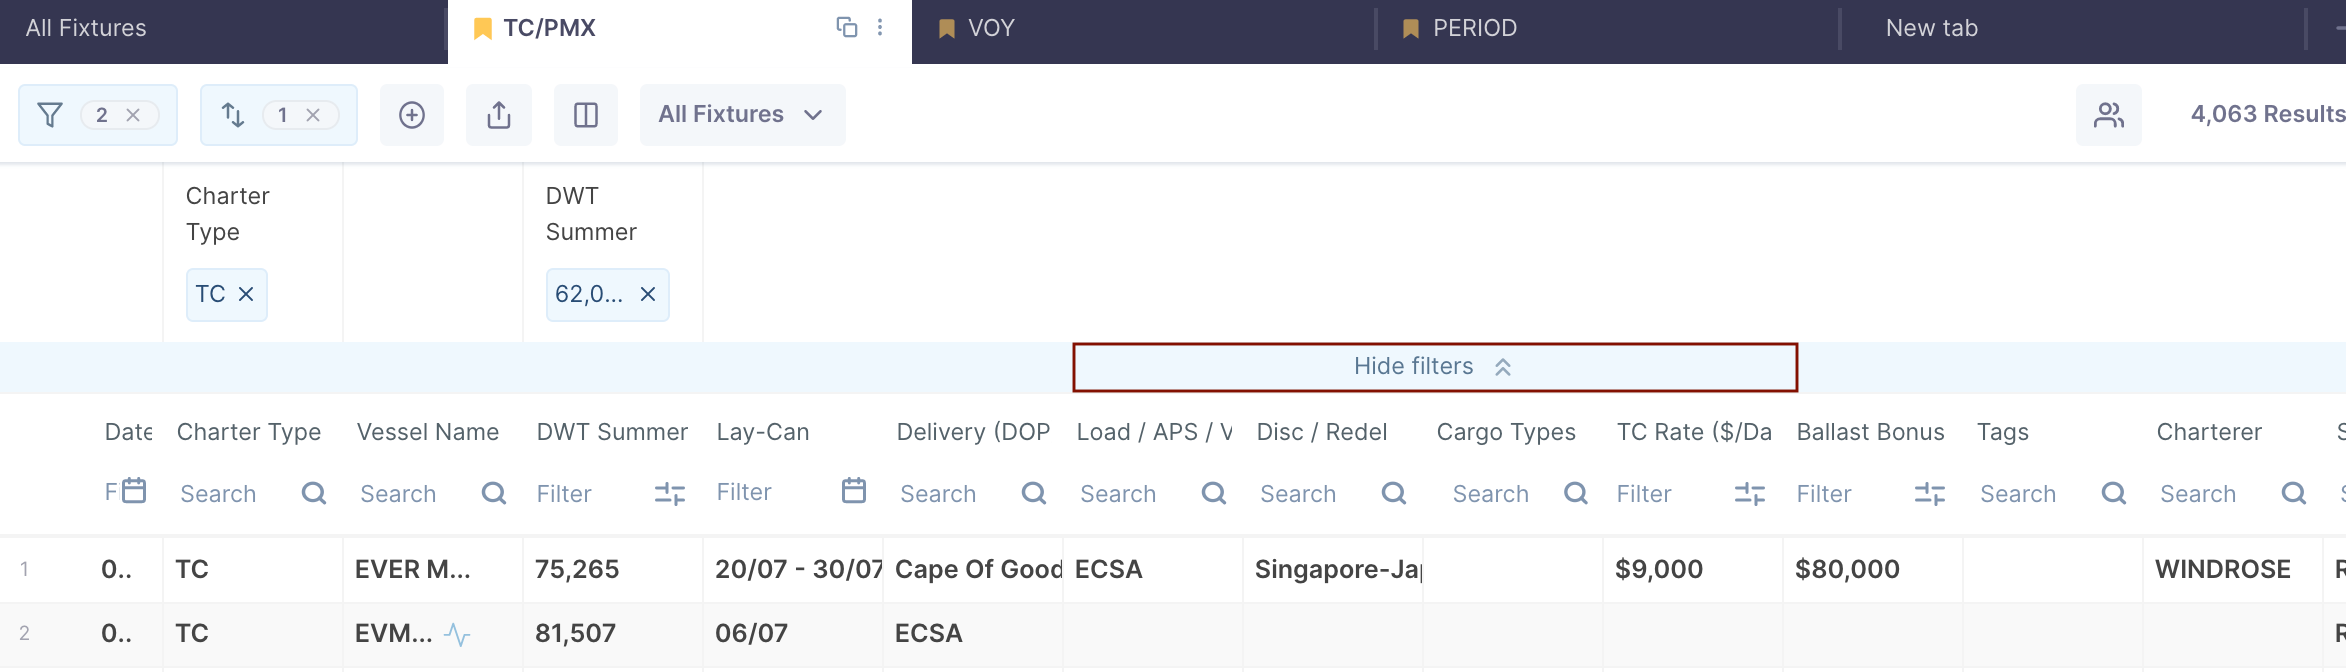Toggle the column layout icon
2346x672 pixels.
pos(586,115)
